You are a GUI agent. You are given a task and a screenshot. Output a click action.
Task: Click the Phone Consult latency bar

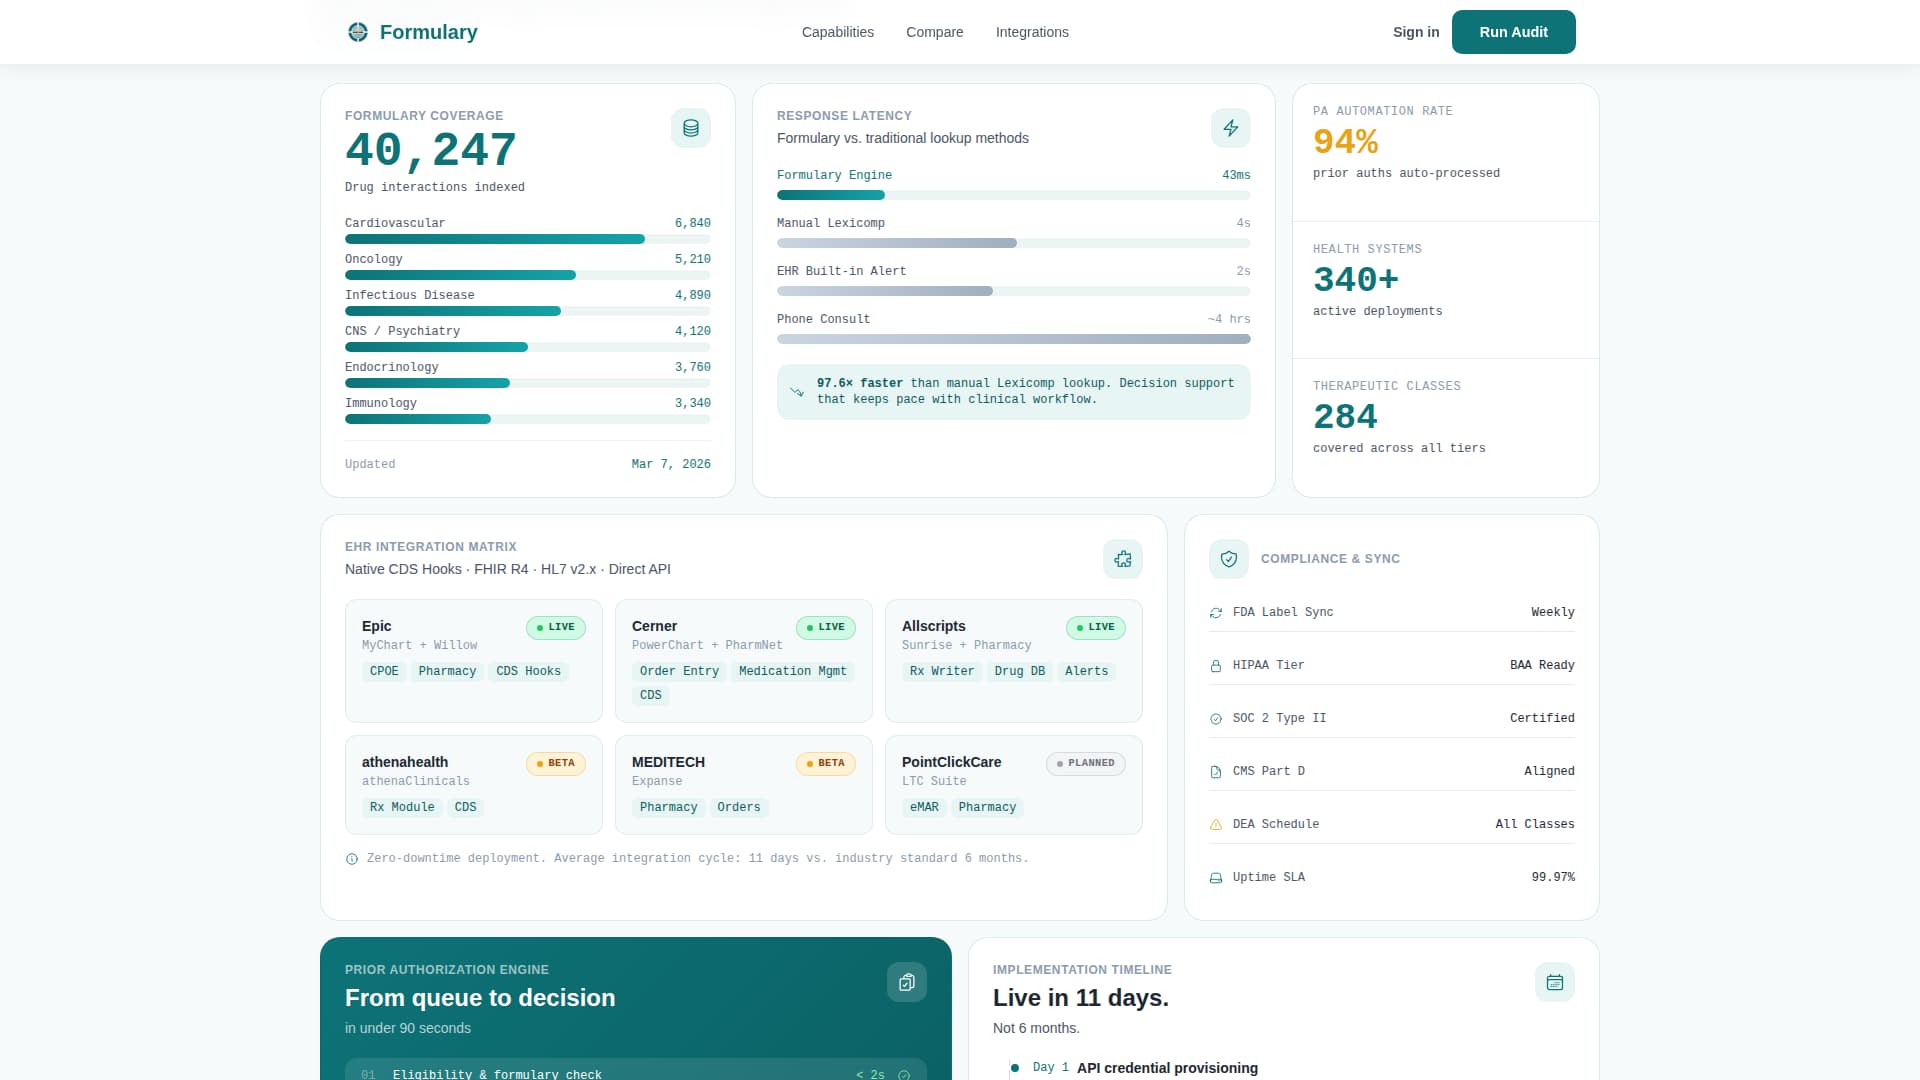tap(1014, 339)
